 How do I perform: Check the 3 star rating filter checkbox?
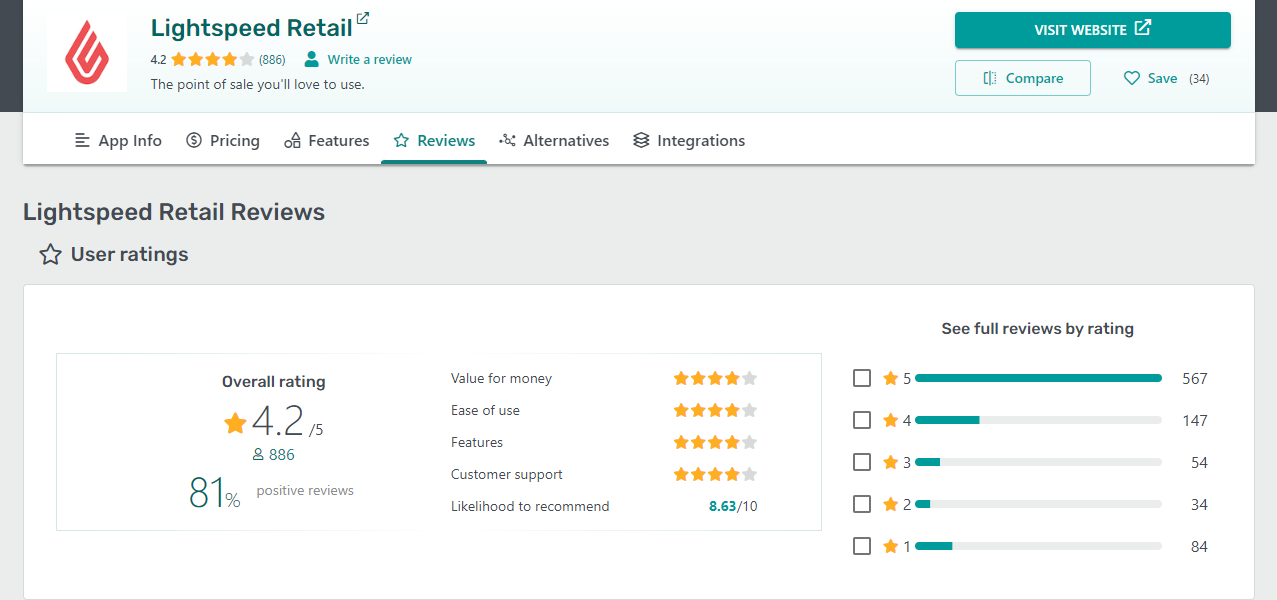click(862, 462)
